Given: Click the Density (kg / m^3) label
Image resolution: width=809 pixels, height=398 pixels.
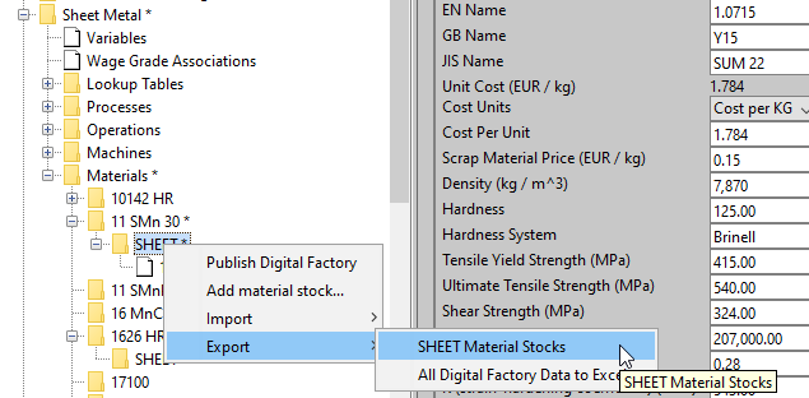Looking at the screenshot, I should click(x=505, y=184).
